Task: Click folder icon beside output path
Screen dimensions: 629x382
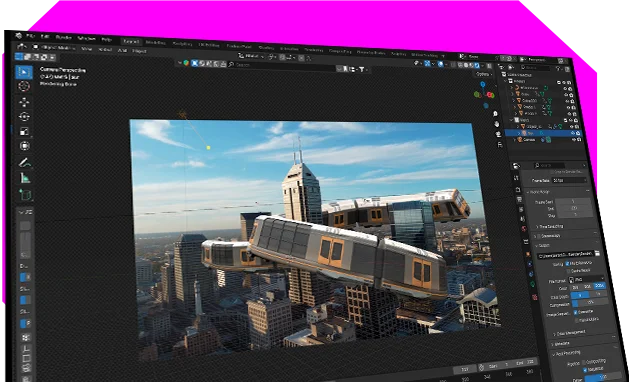Action: pos(597,253)
